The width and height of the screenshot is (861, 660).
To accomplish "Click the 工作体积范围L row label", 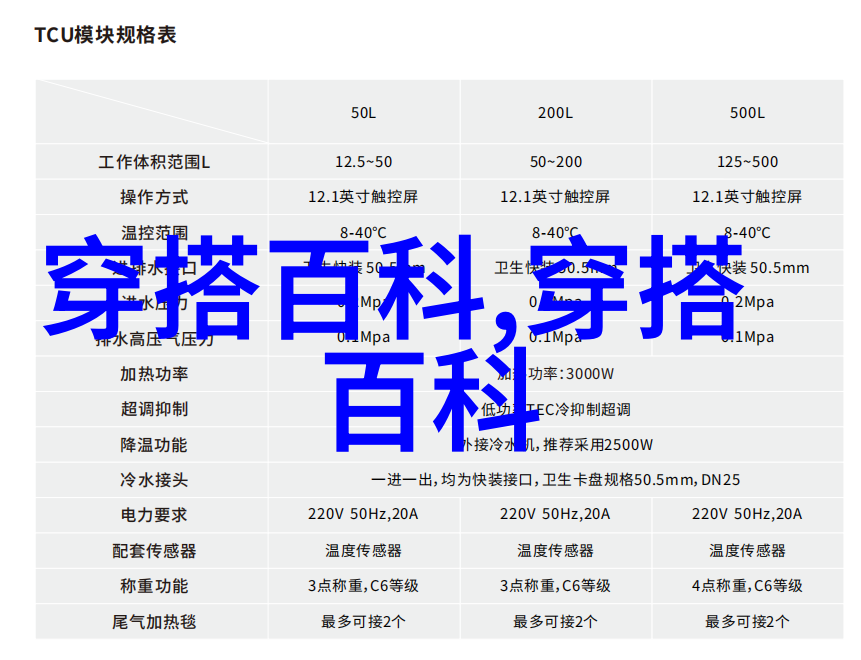I will [x=153, y=162].
